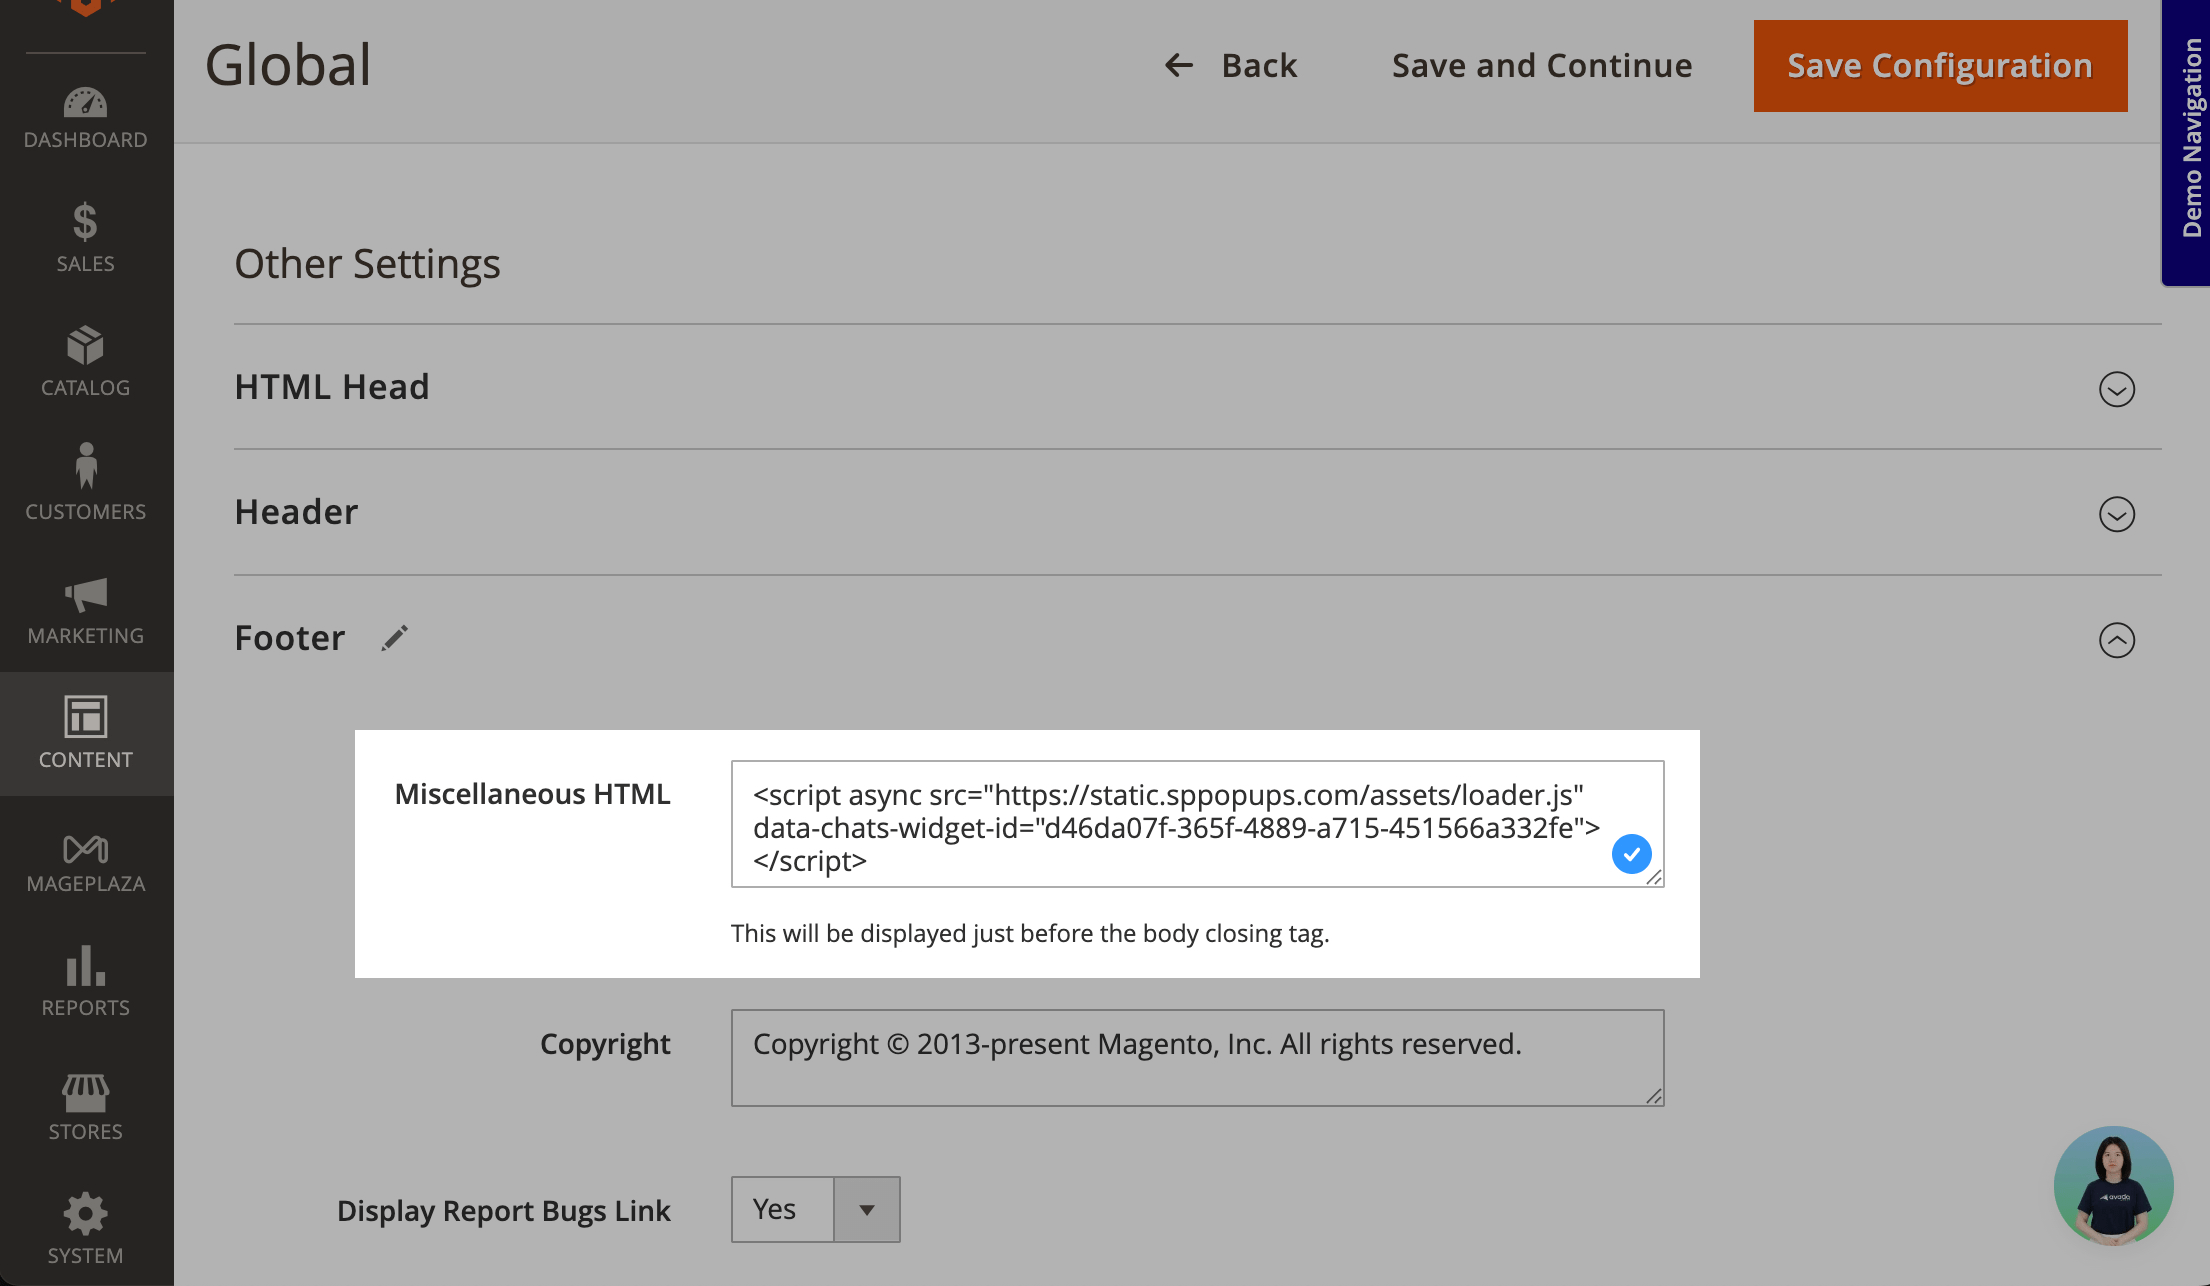Open the System gear icon menu

[x=85, y=1215]
